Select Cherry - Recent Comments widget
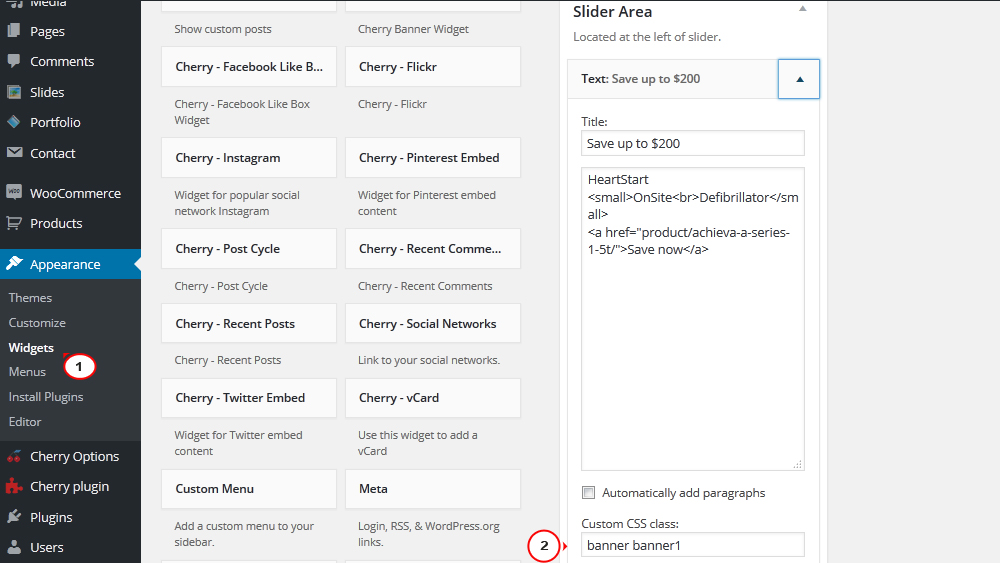The height and width of the screenshot is (563, 1000). (x=432, y=249)
